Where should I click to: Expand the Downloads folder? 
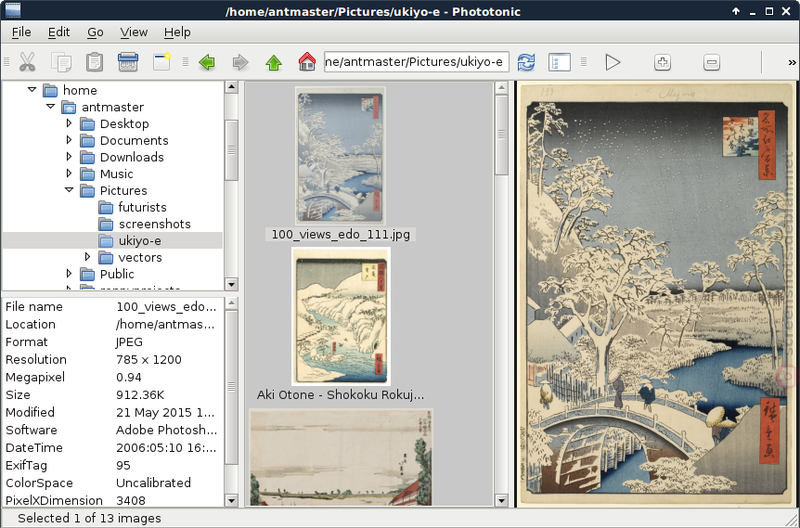[69, 157]
